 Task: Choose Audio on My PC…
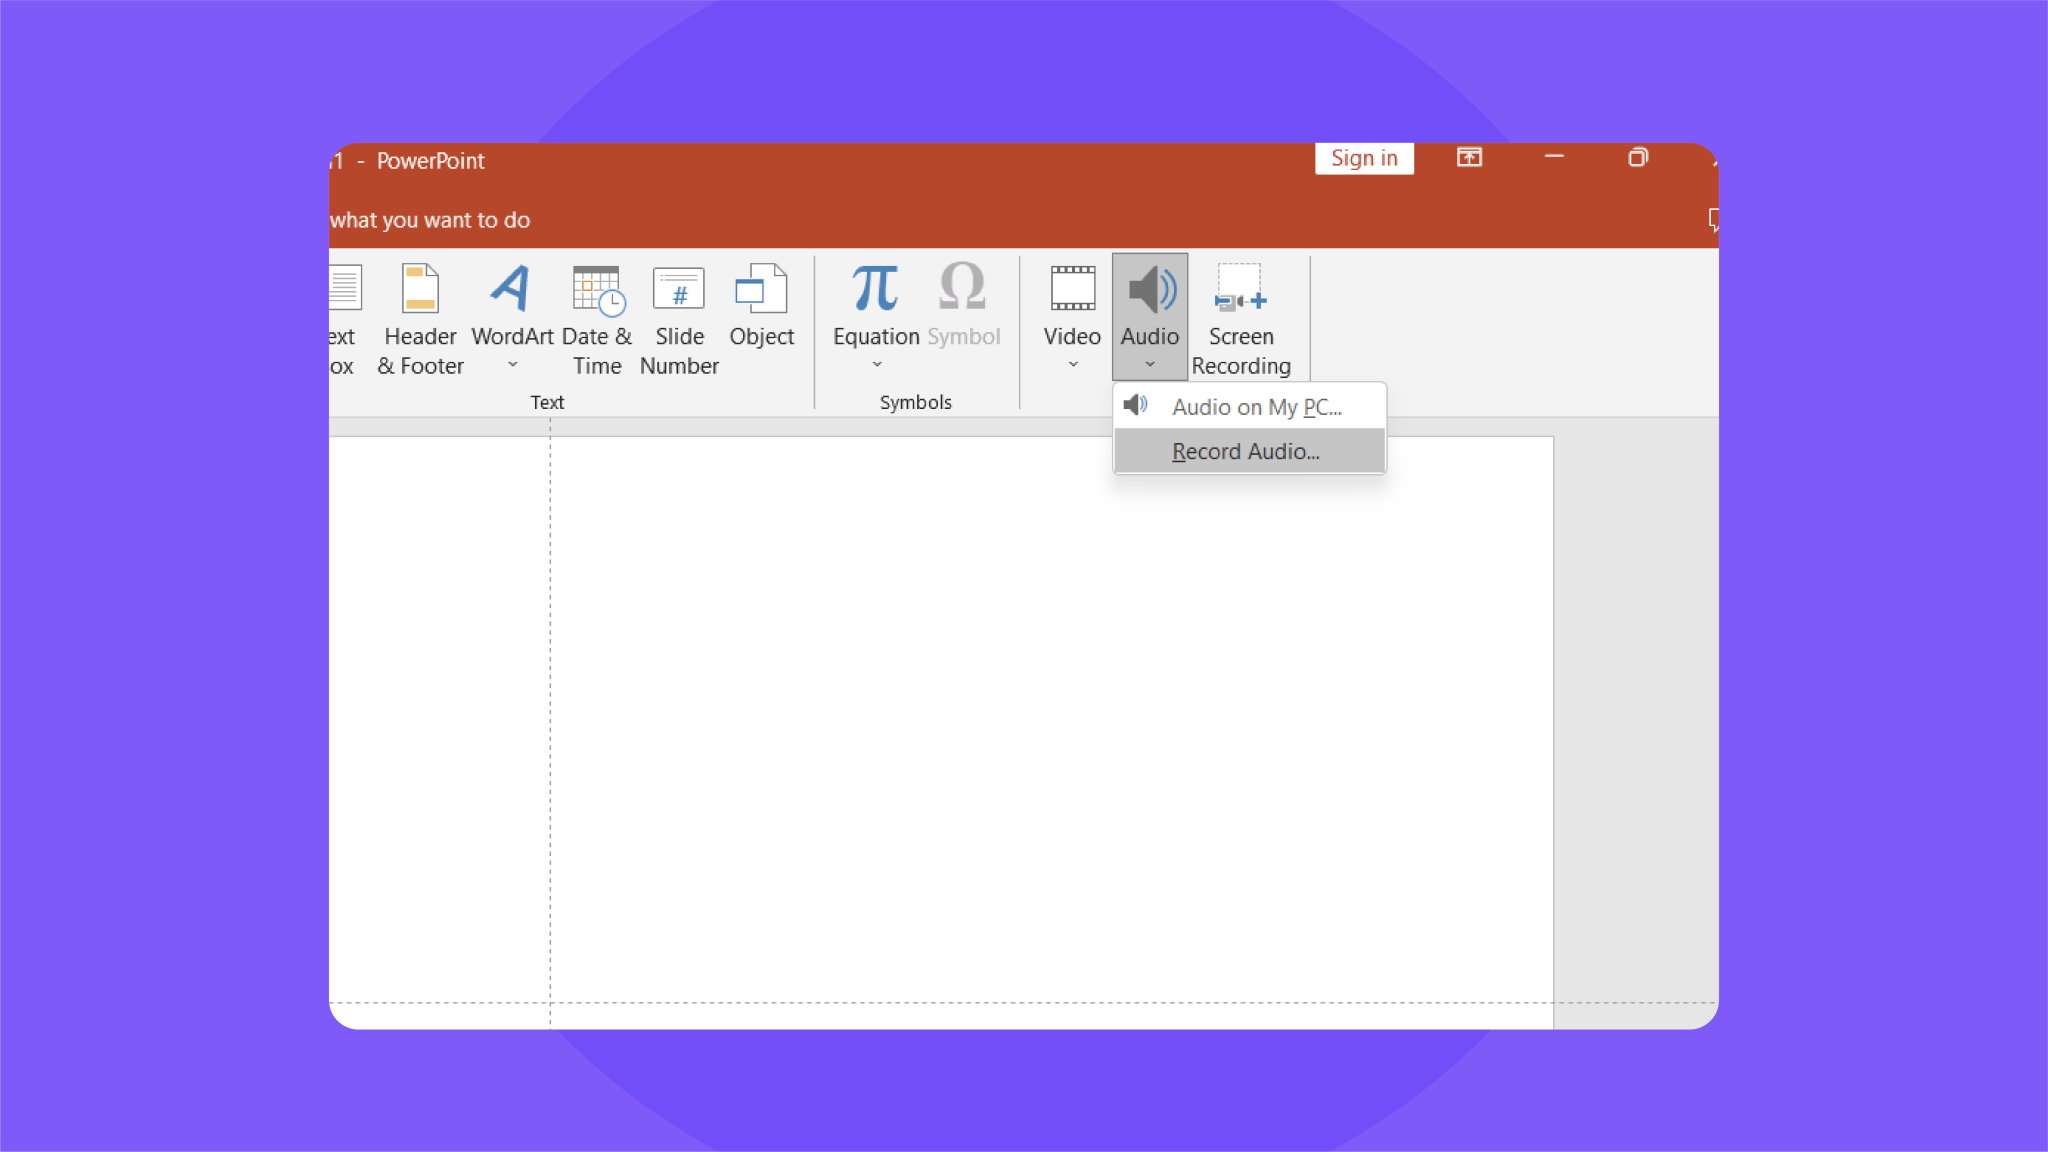1249,407
